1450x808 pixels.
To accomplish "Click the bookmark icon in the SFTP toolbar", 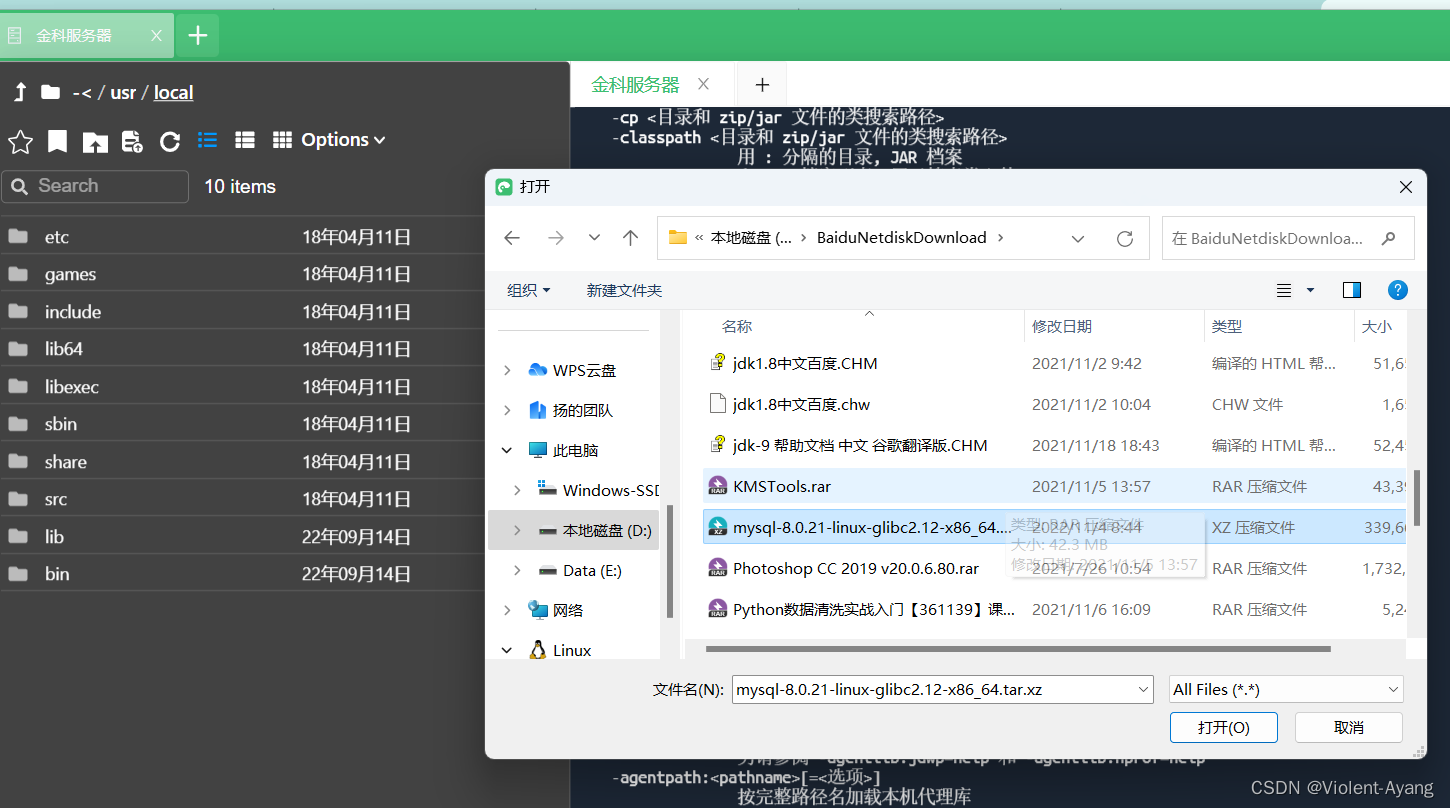I will click(x=58, y=141).
